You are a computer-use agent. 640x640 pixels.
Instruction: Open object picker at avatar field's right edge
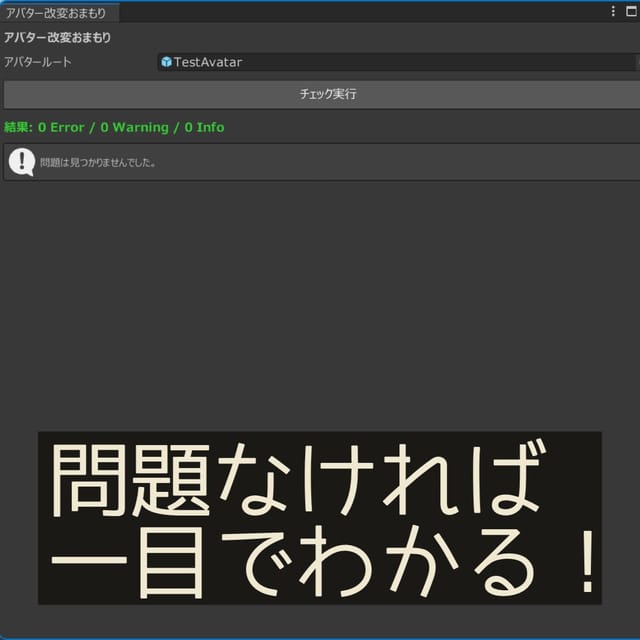(632, 62)
